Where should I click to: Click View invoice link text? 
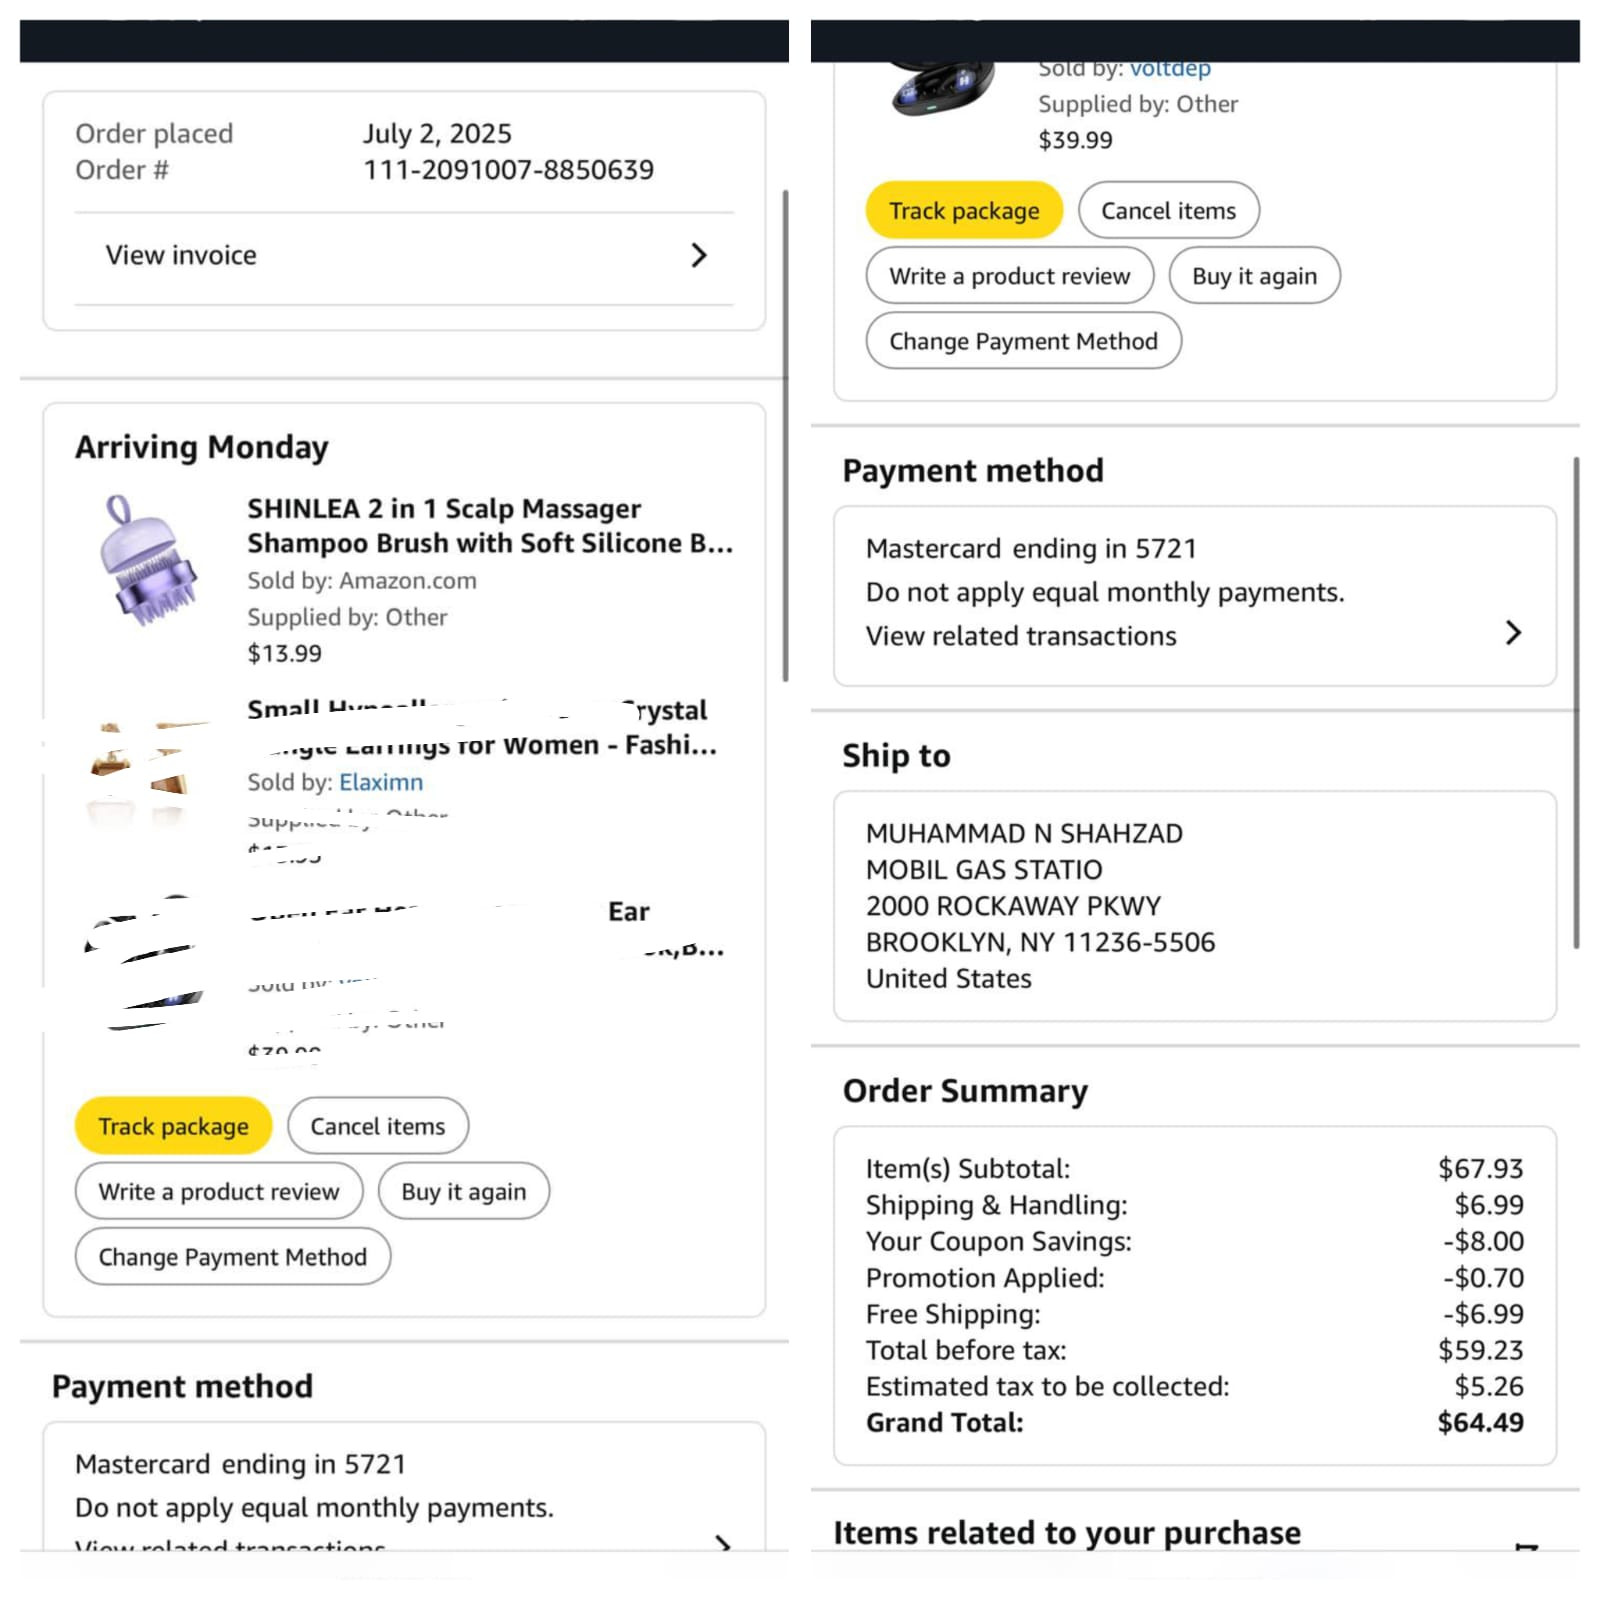point(181,256)
